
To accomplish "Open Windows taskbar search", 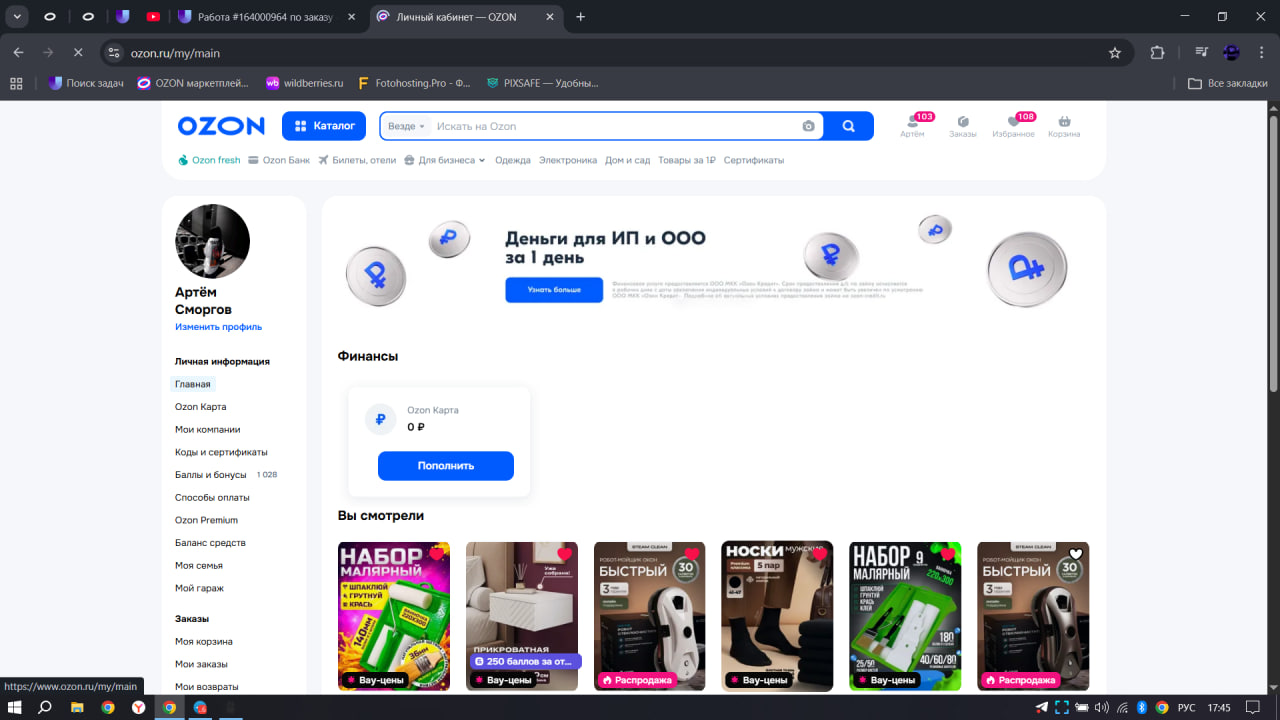I will coord(45,707).
